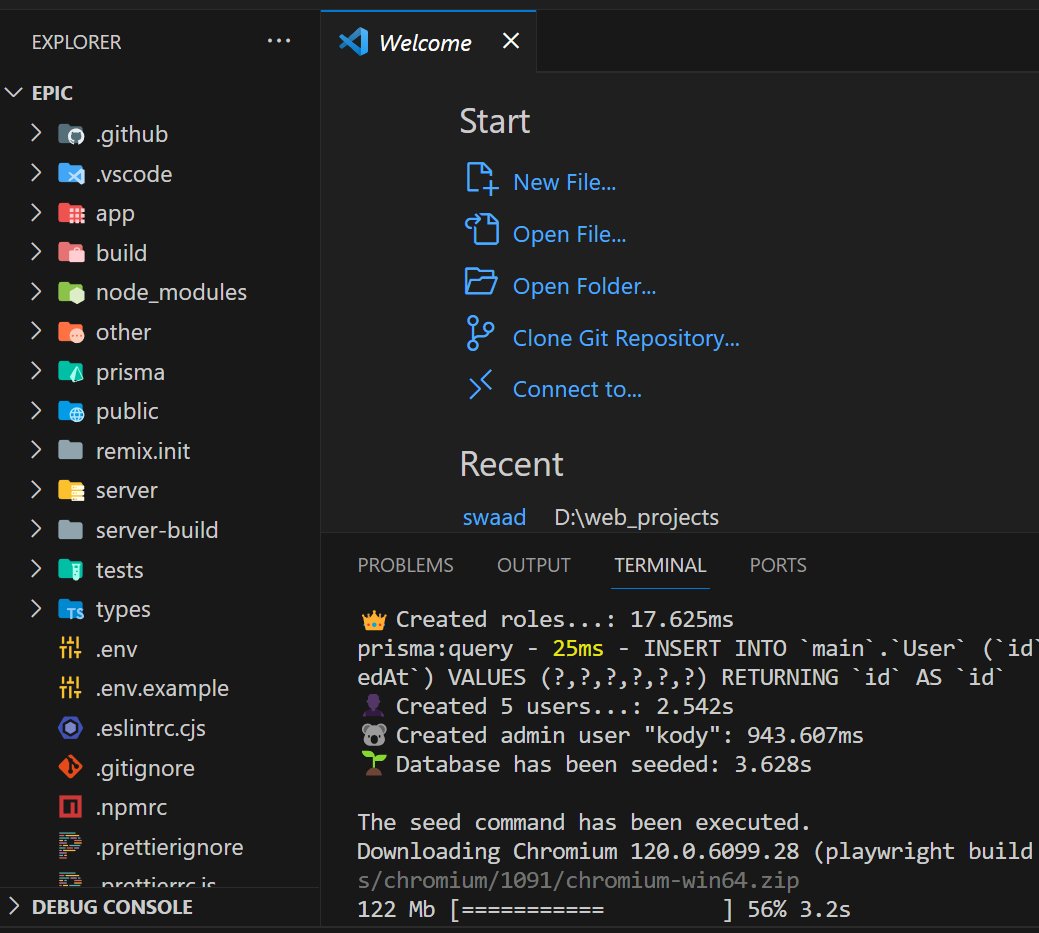Click the Chromium download progress bar

(592, 910)
